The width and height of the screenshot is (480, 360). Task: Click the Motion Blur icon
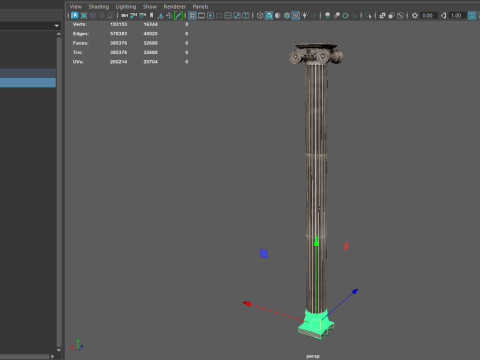click(x=337, y=15)
